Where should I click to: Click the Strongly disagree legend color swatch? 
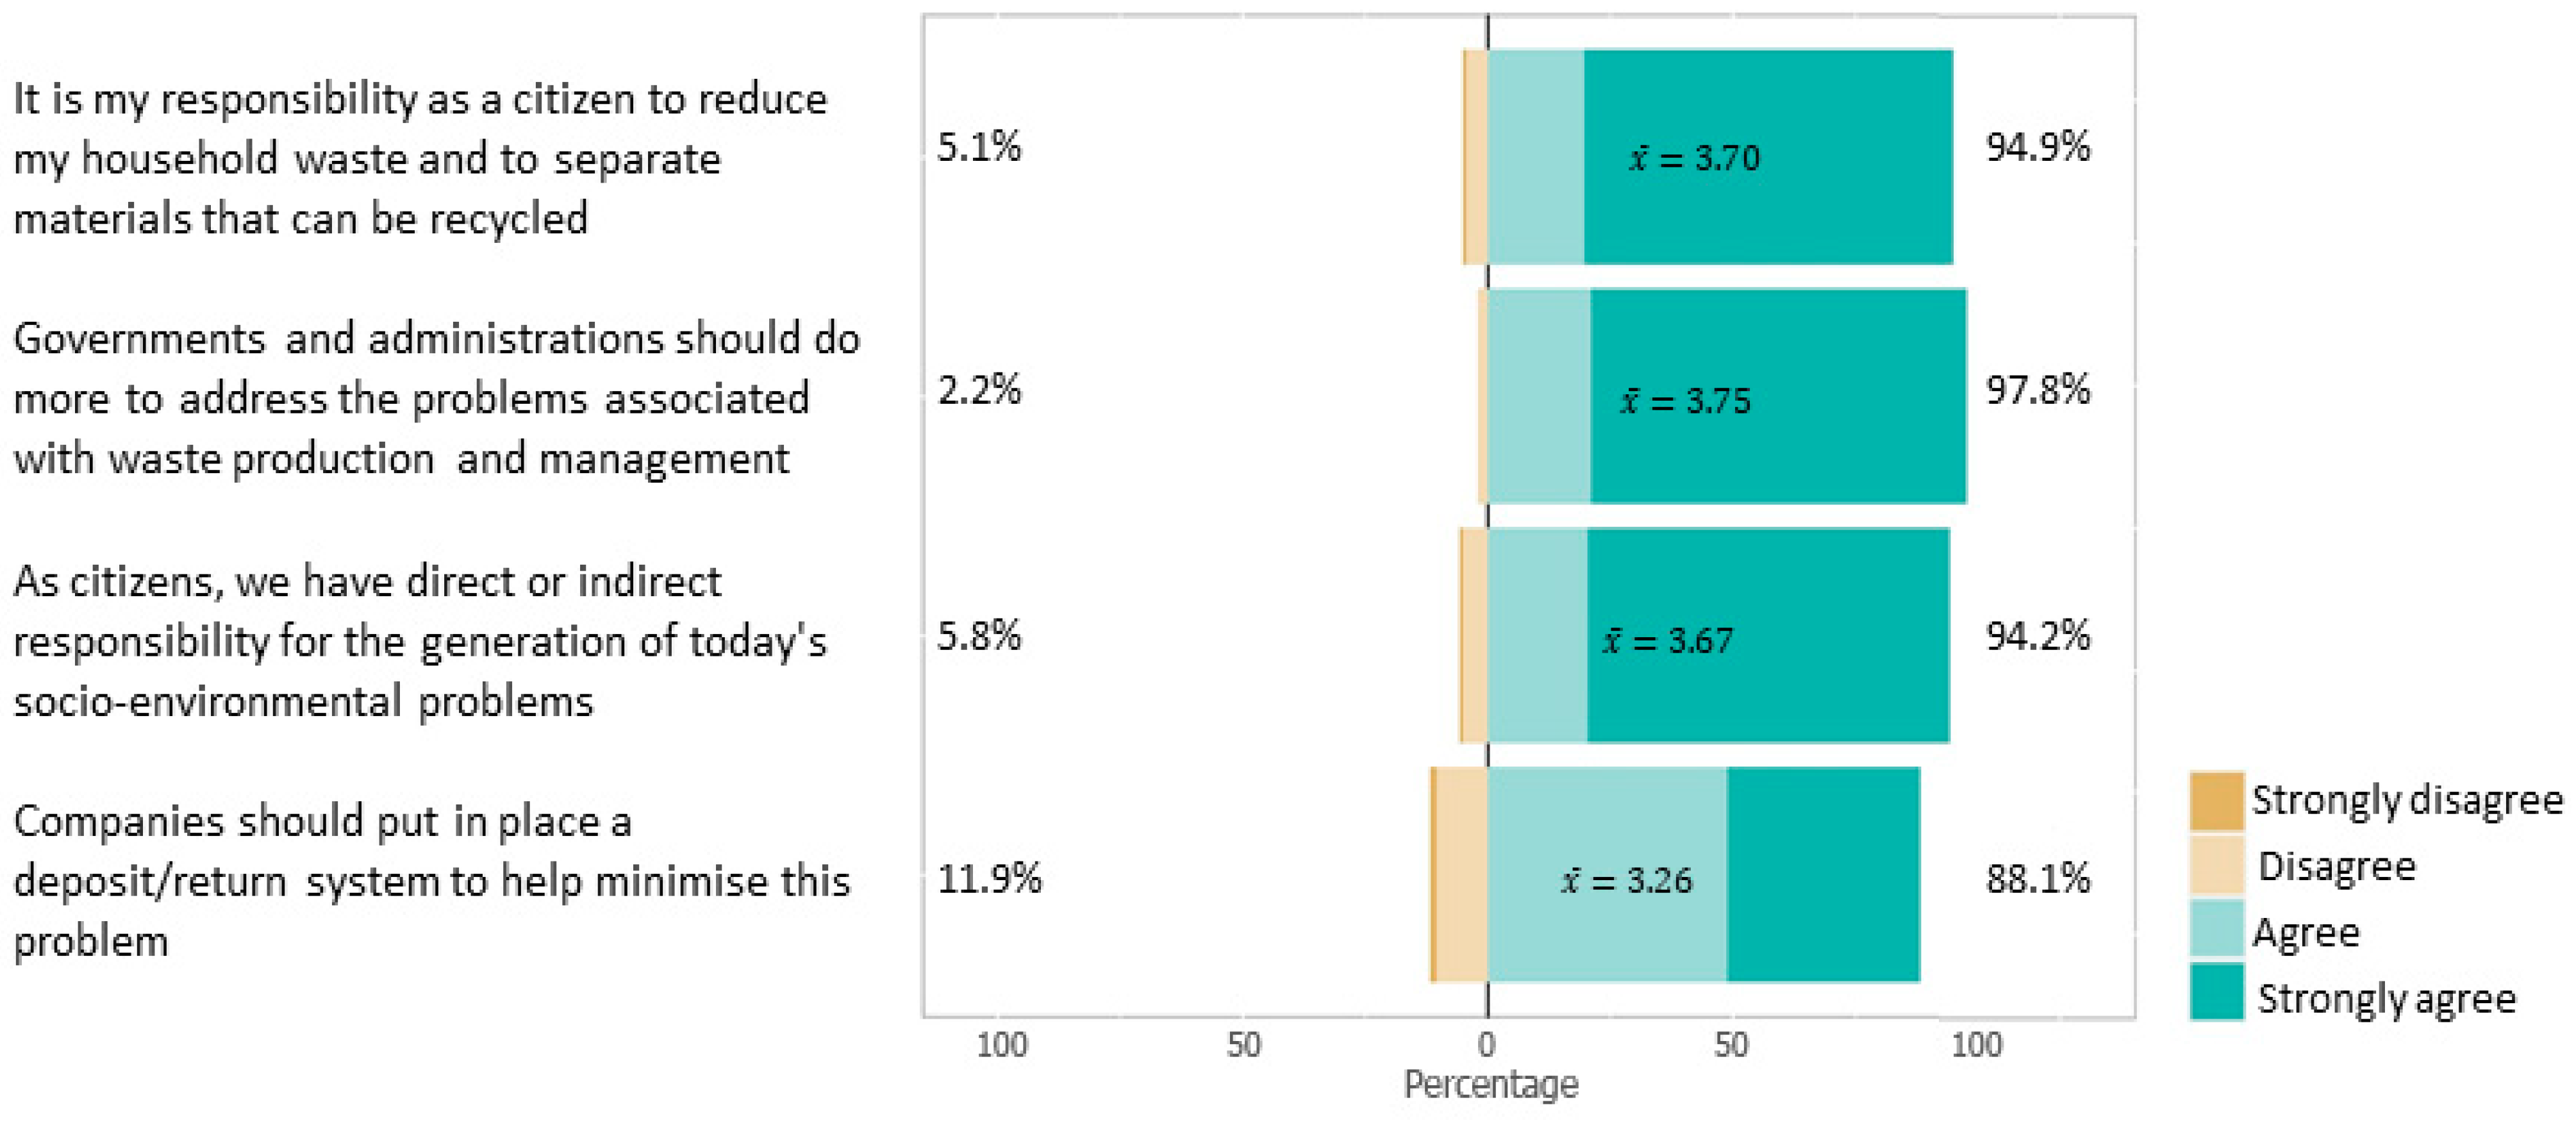tap(2216, 801)
